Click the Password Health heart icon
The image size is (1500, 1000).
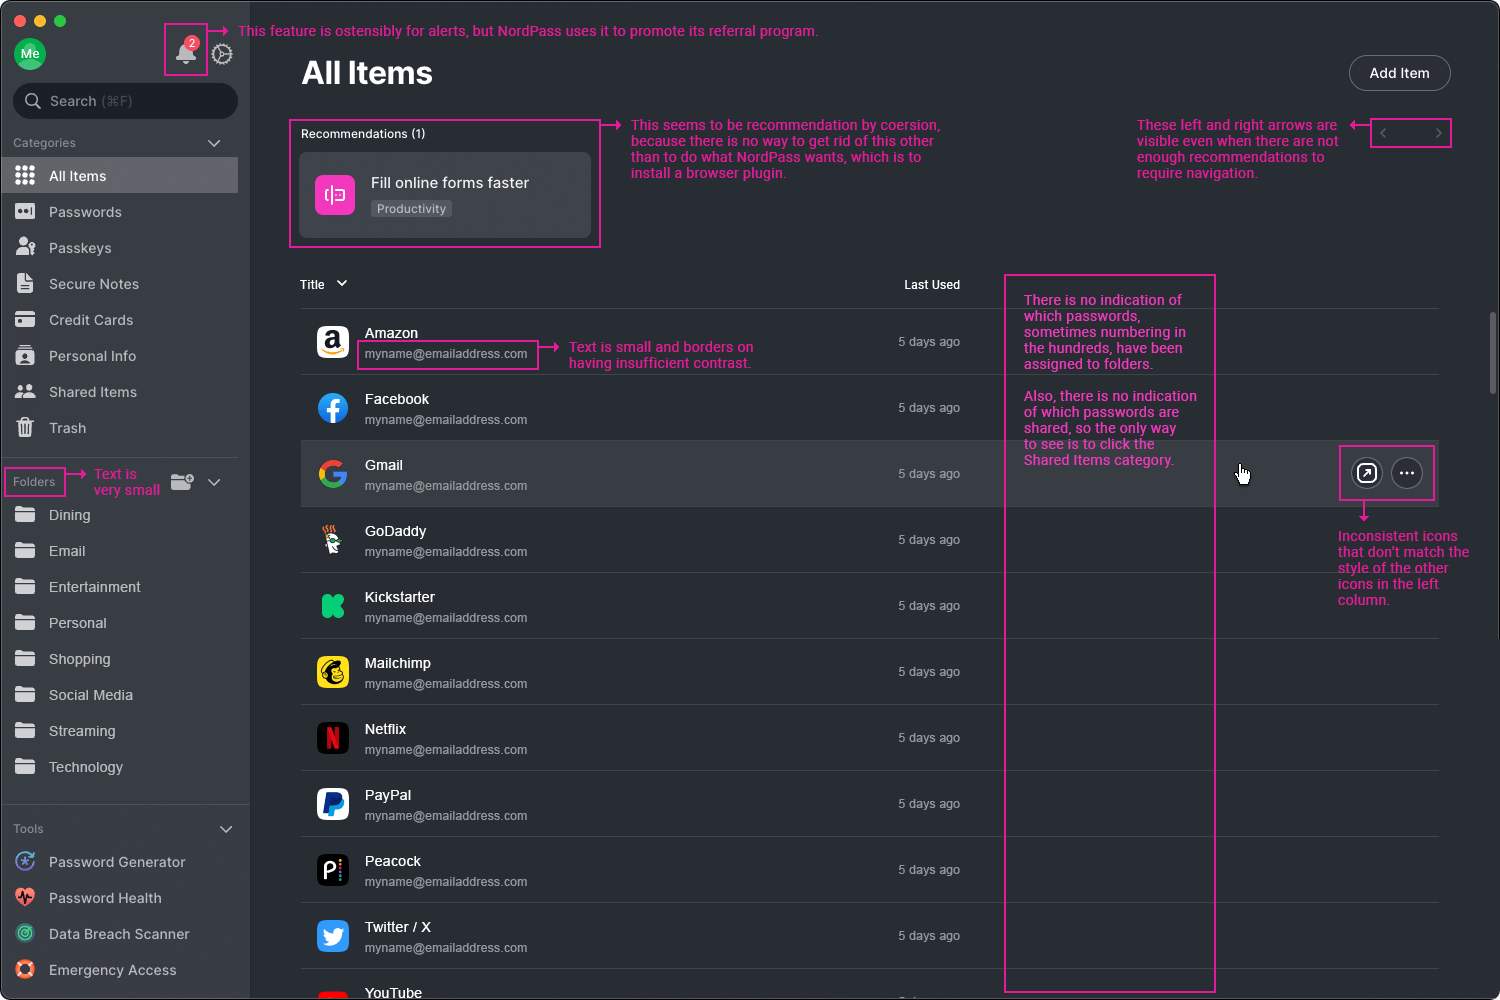26,898
